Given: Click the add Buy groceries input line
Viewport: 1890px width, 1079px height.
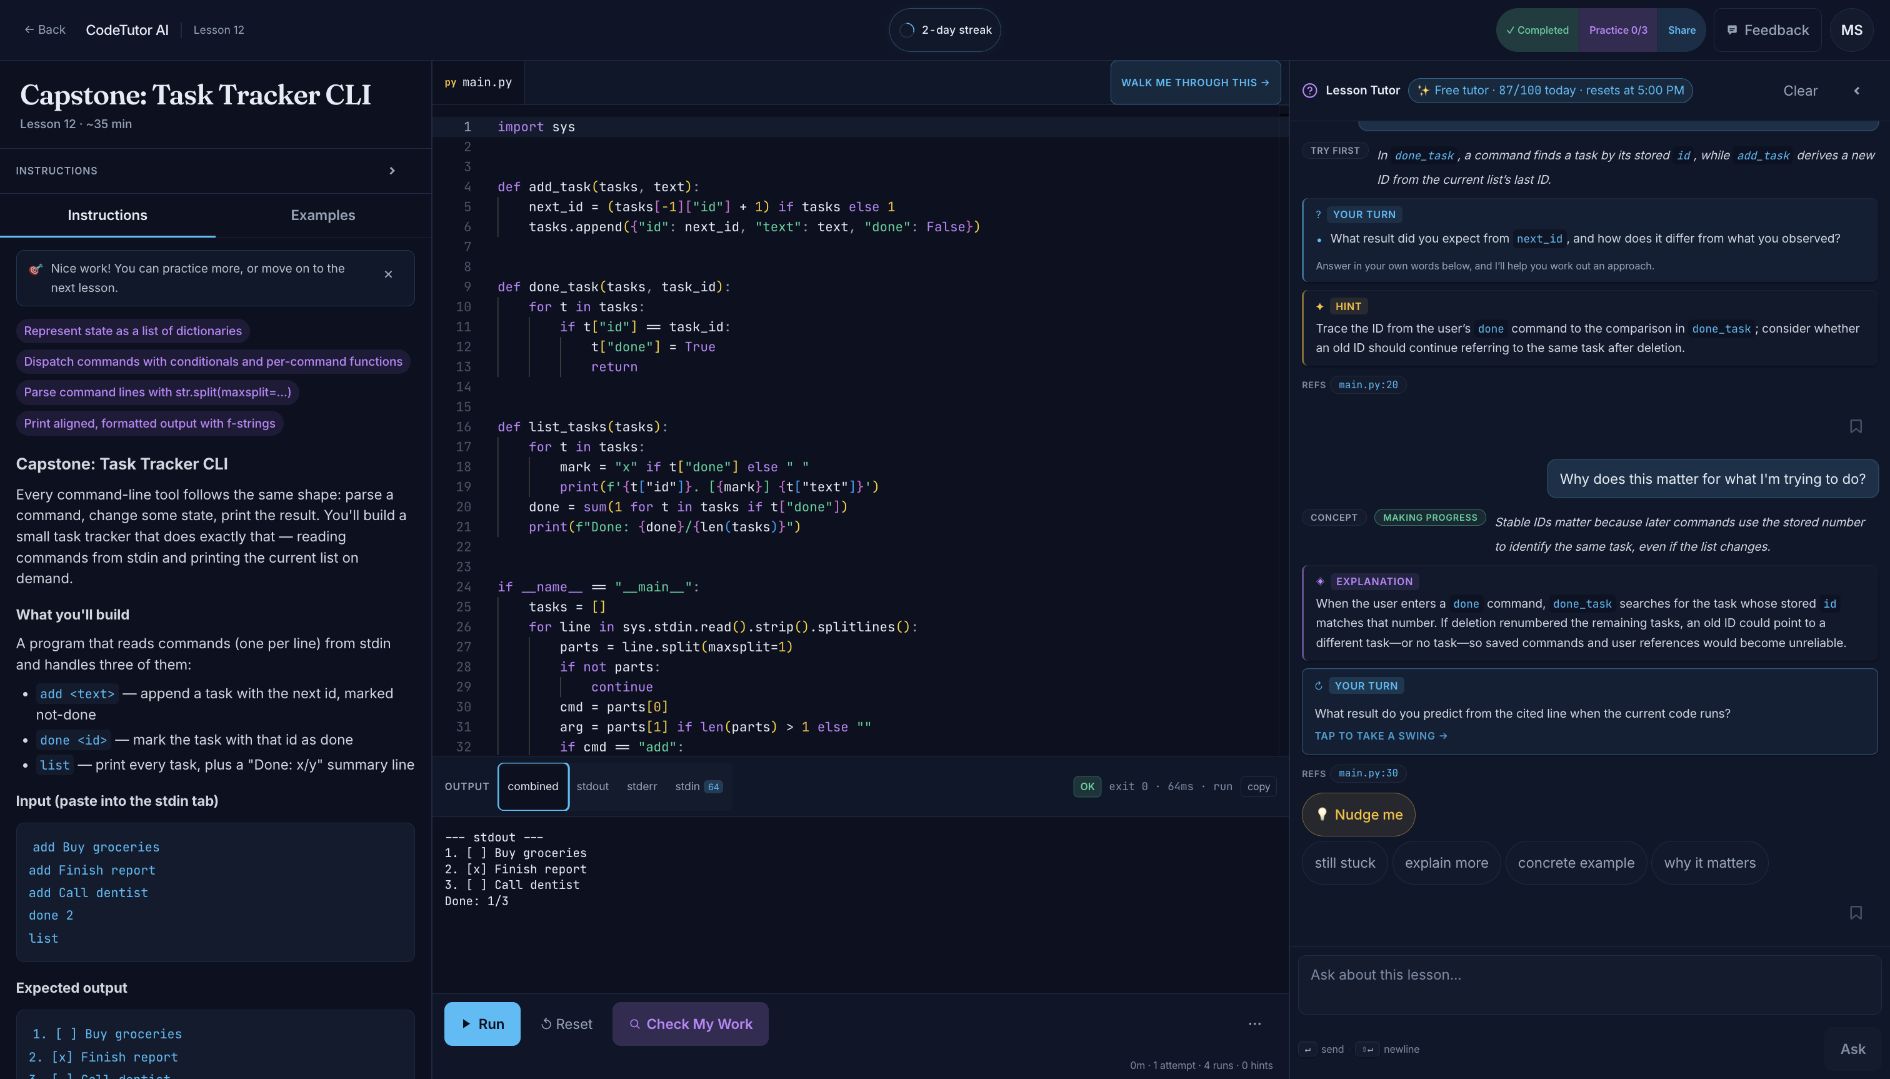Looking at the screenshot, I should [96, 847].
